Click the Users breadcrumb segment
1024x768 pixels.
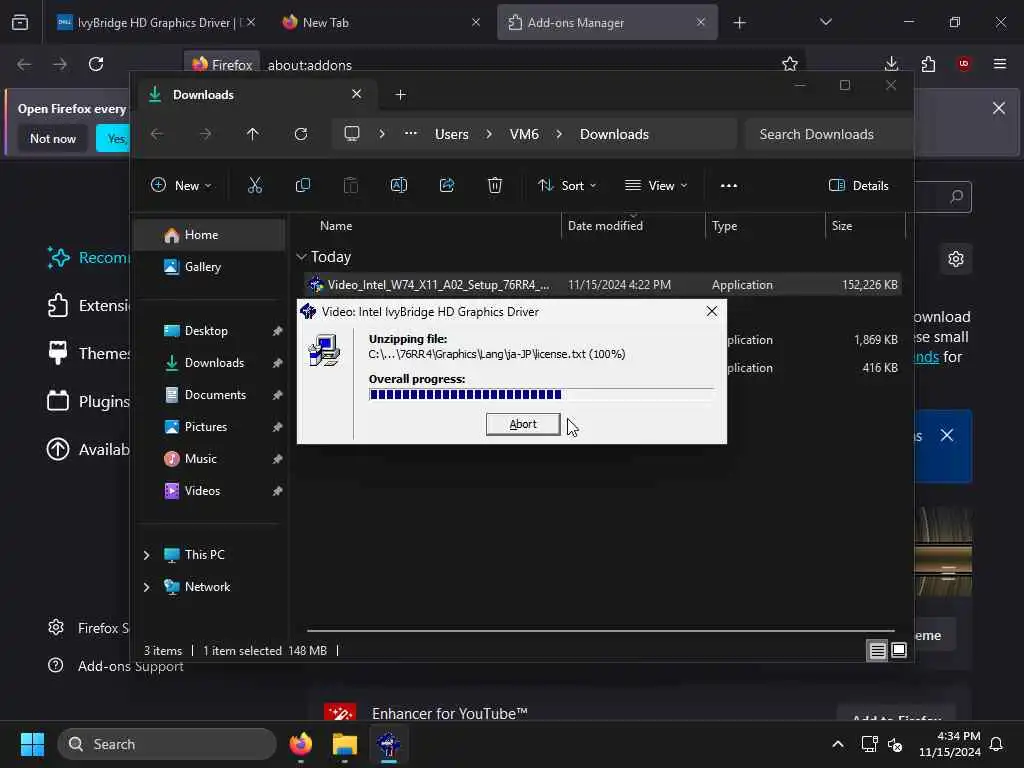click(x=451, y=134)
